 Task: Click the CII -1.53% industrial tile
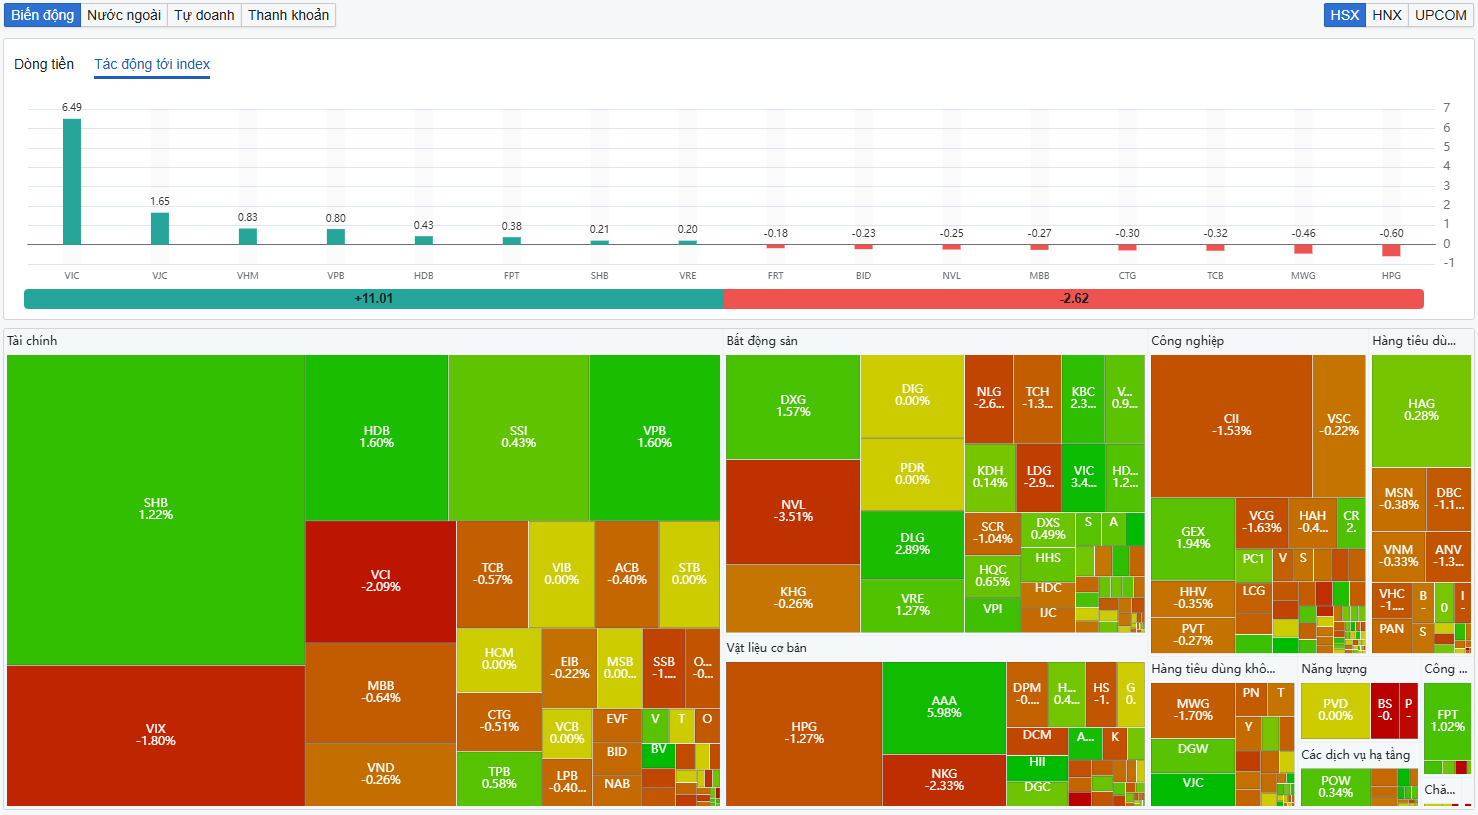[x=1231, y=425]
